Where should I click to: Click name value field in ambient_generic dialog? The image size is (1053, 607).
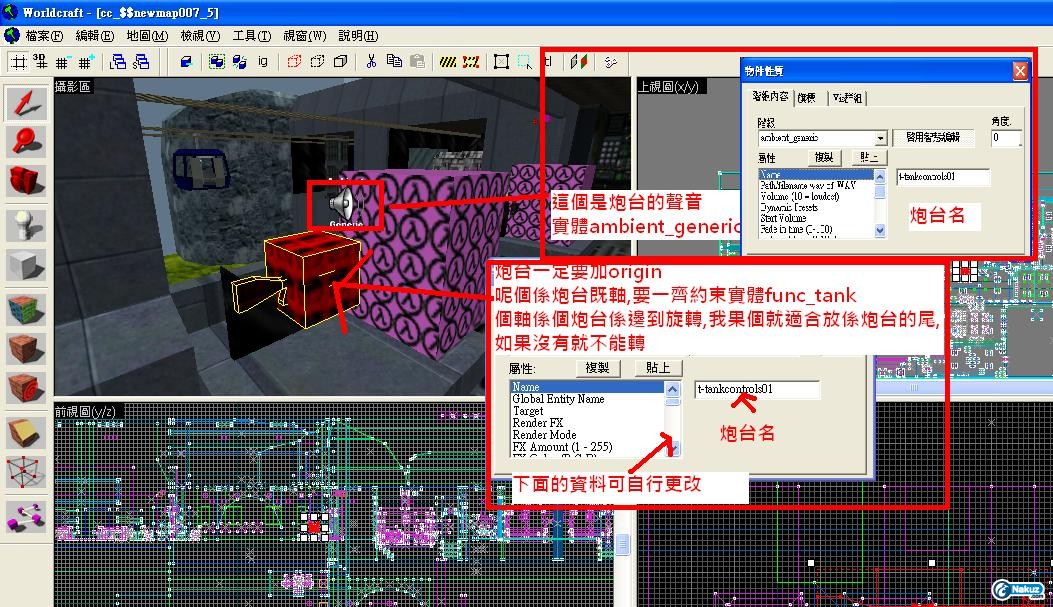[x=942, y=177]
